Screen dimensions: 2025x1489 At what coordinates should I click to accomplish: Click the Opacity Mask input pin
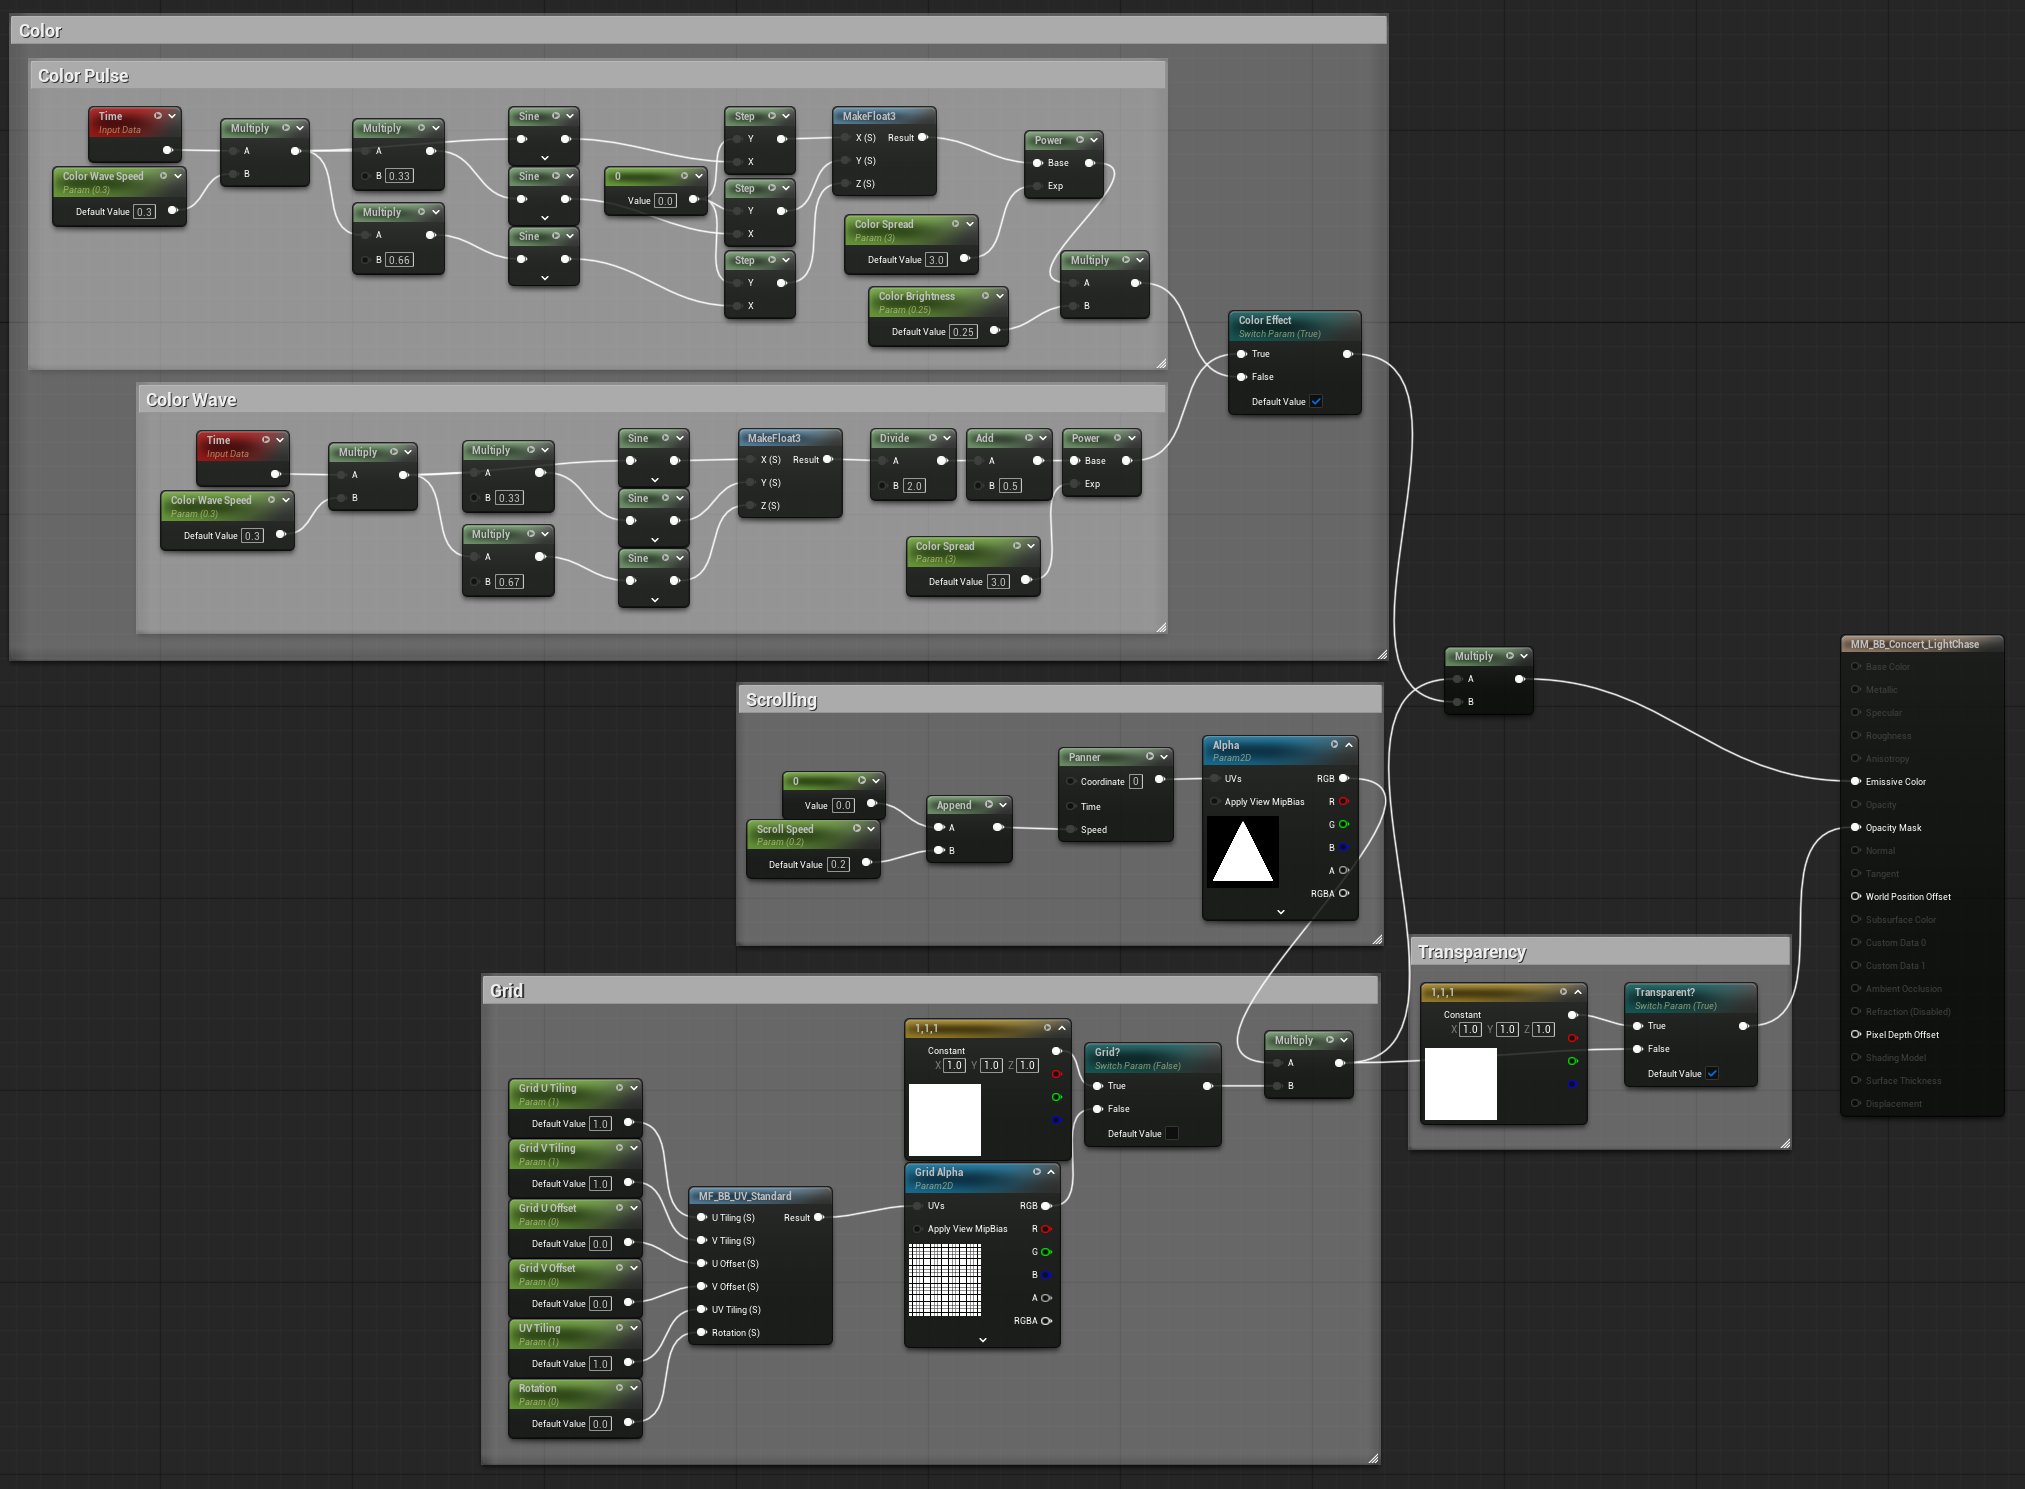coord(1855,828)
